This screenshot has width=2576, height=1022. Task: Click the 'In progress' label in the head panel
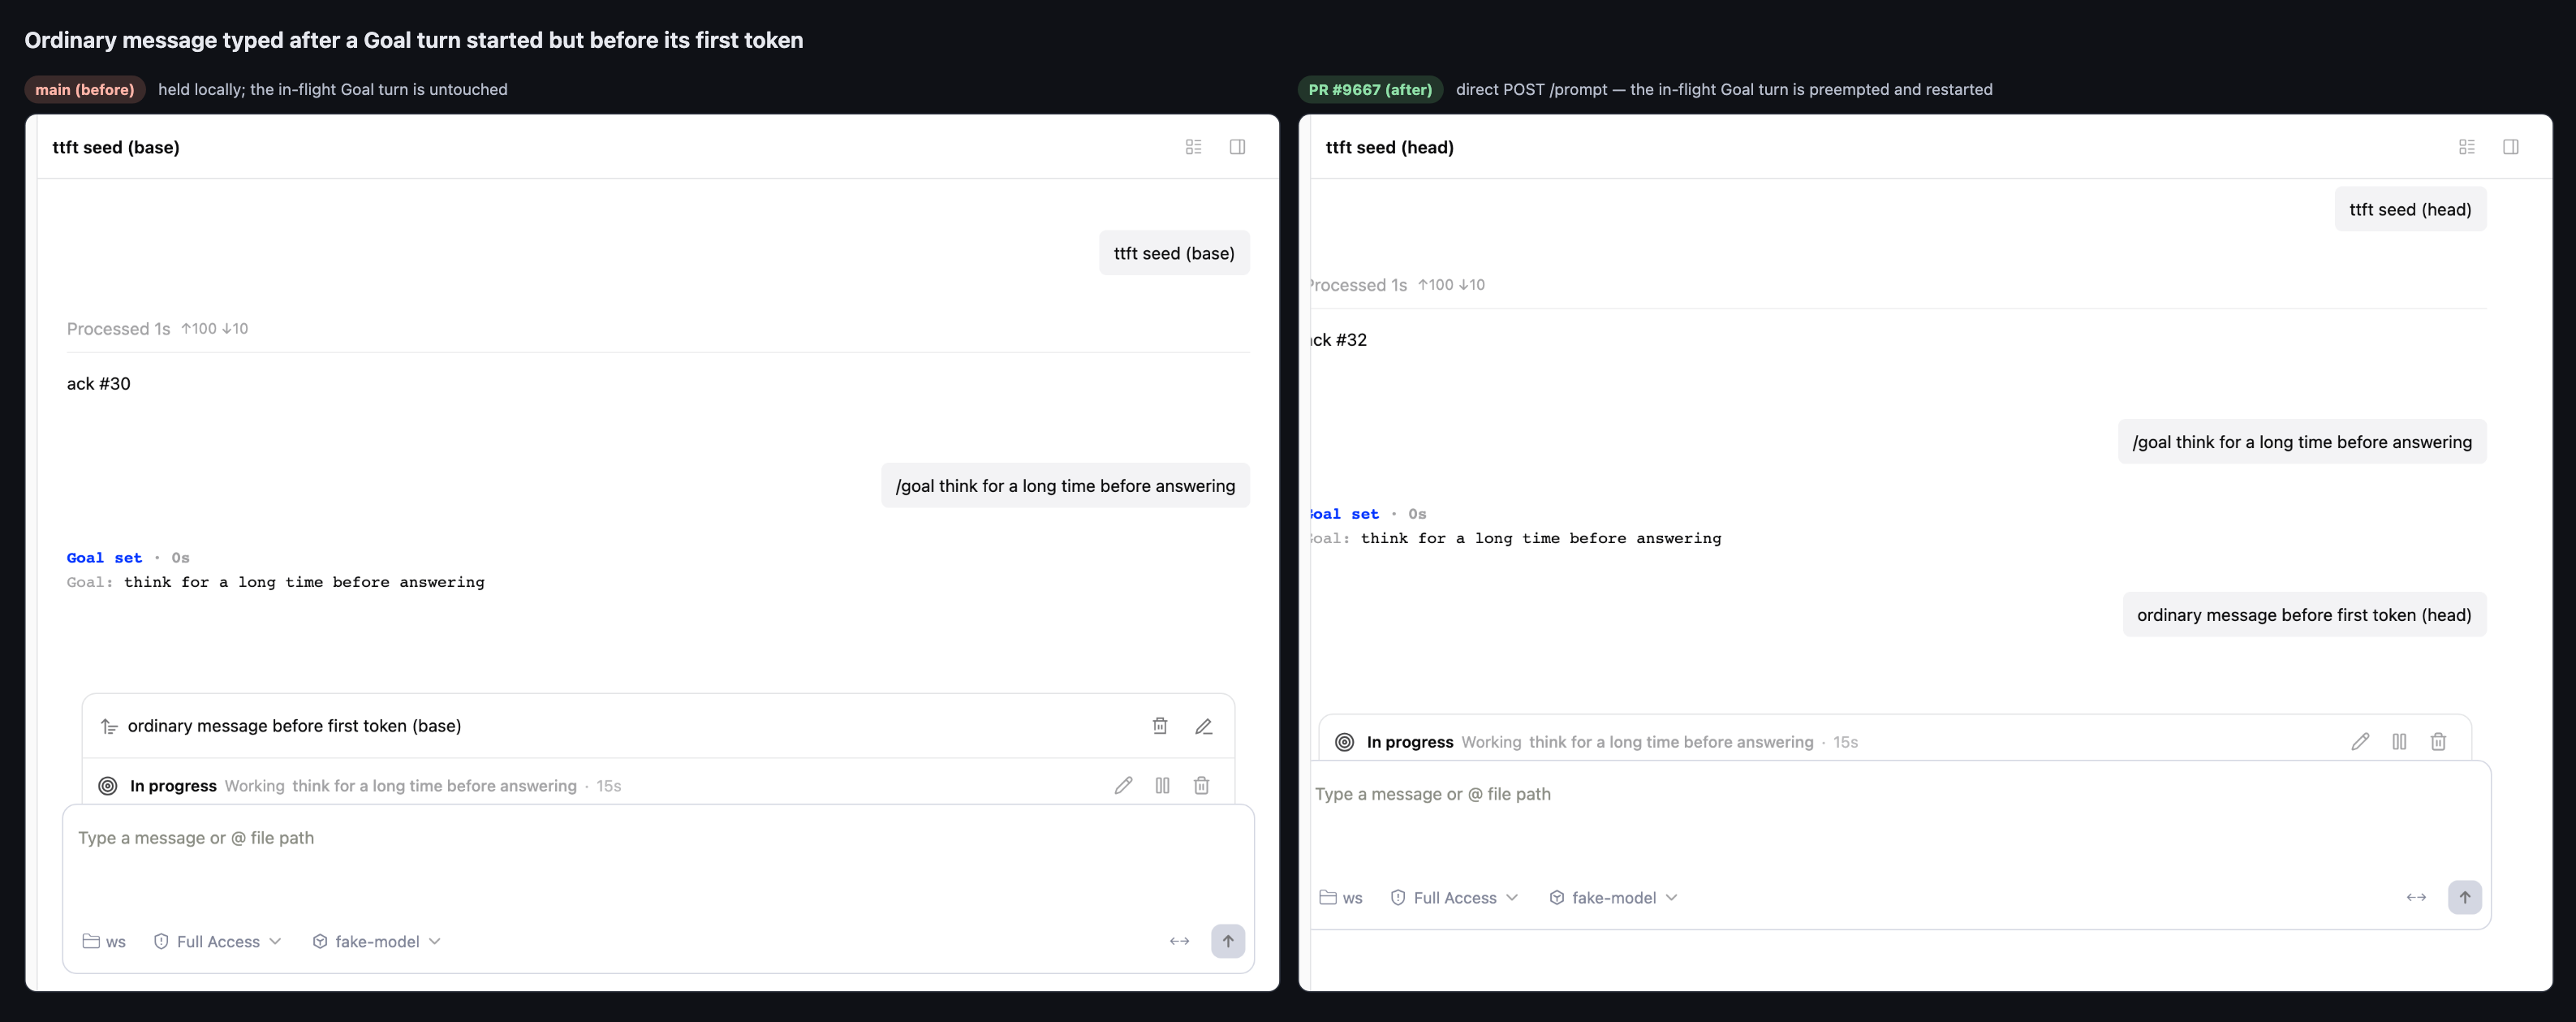point(1410,742)
